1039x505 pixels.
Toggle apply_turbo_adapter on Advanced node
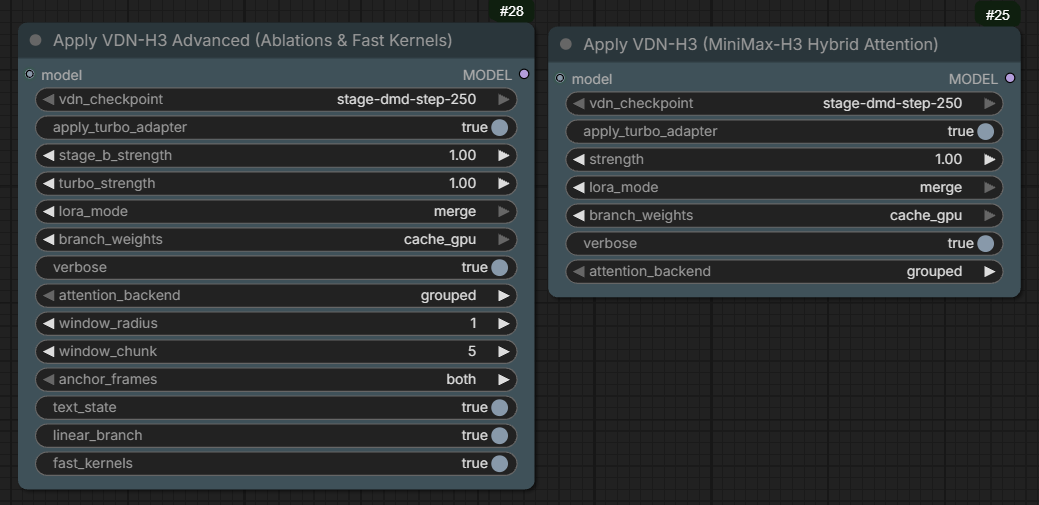pyautogui.click(x=276, y=127)
